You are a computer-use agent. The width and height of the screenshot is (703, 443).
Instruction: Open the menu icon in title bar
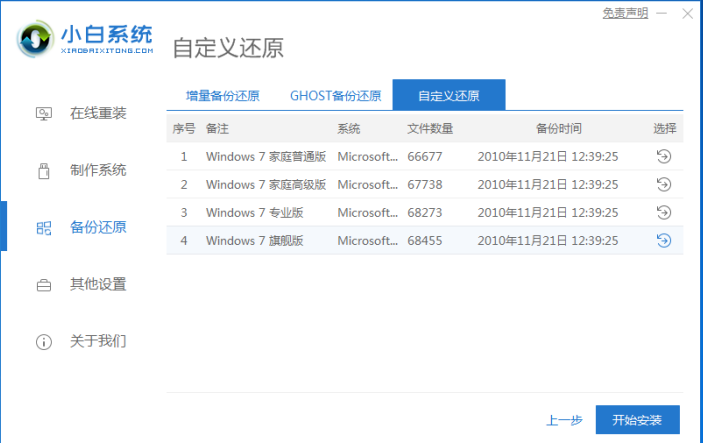(x=663, y=14)
